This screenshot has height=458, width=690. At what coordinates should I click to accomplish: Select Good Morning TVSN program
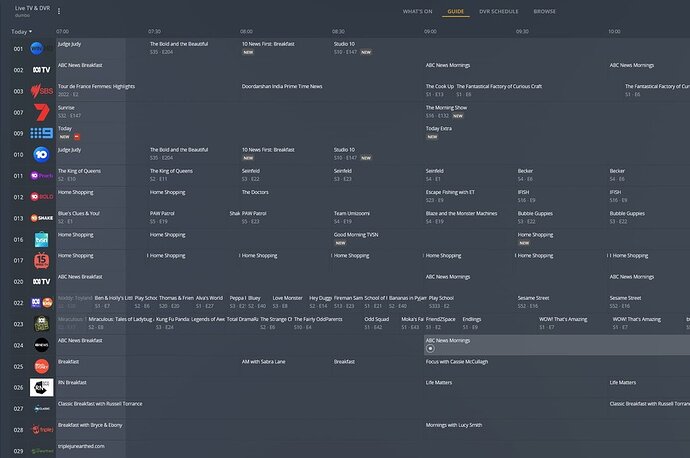coord(356,234)
